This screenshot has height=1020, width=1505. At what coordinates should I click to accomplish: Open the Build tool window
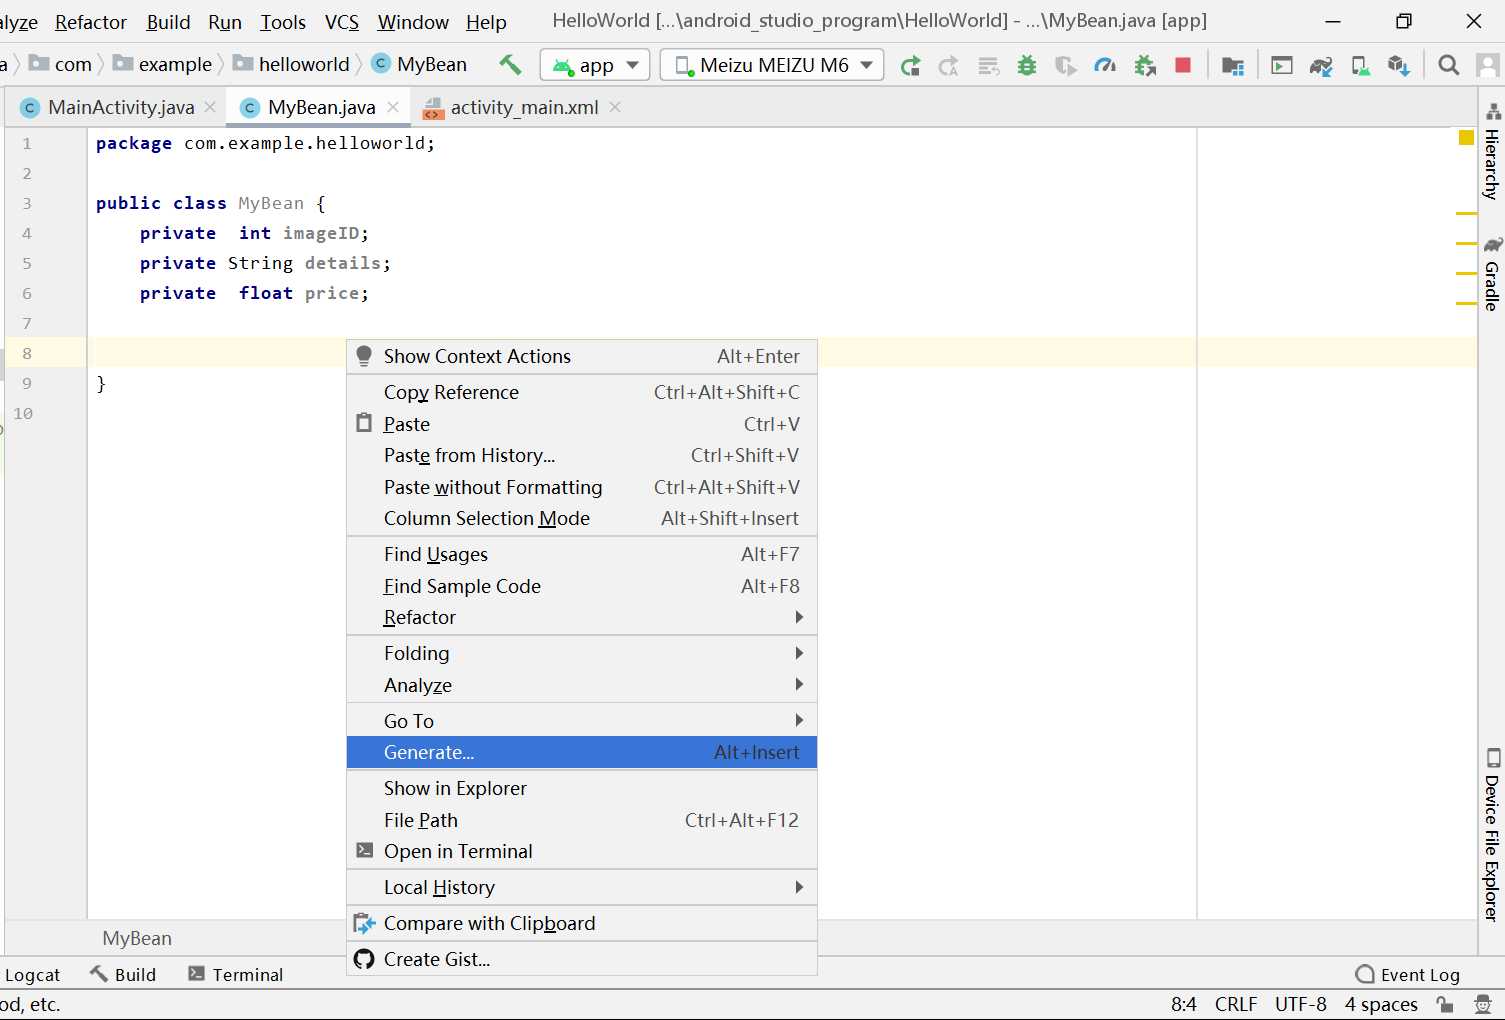tap(124, 975)
